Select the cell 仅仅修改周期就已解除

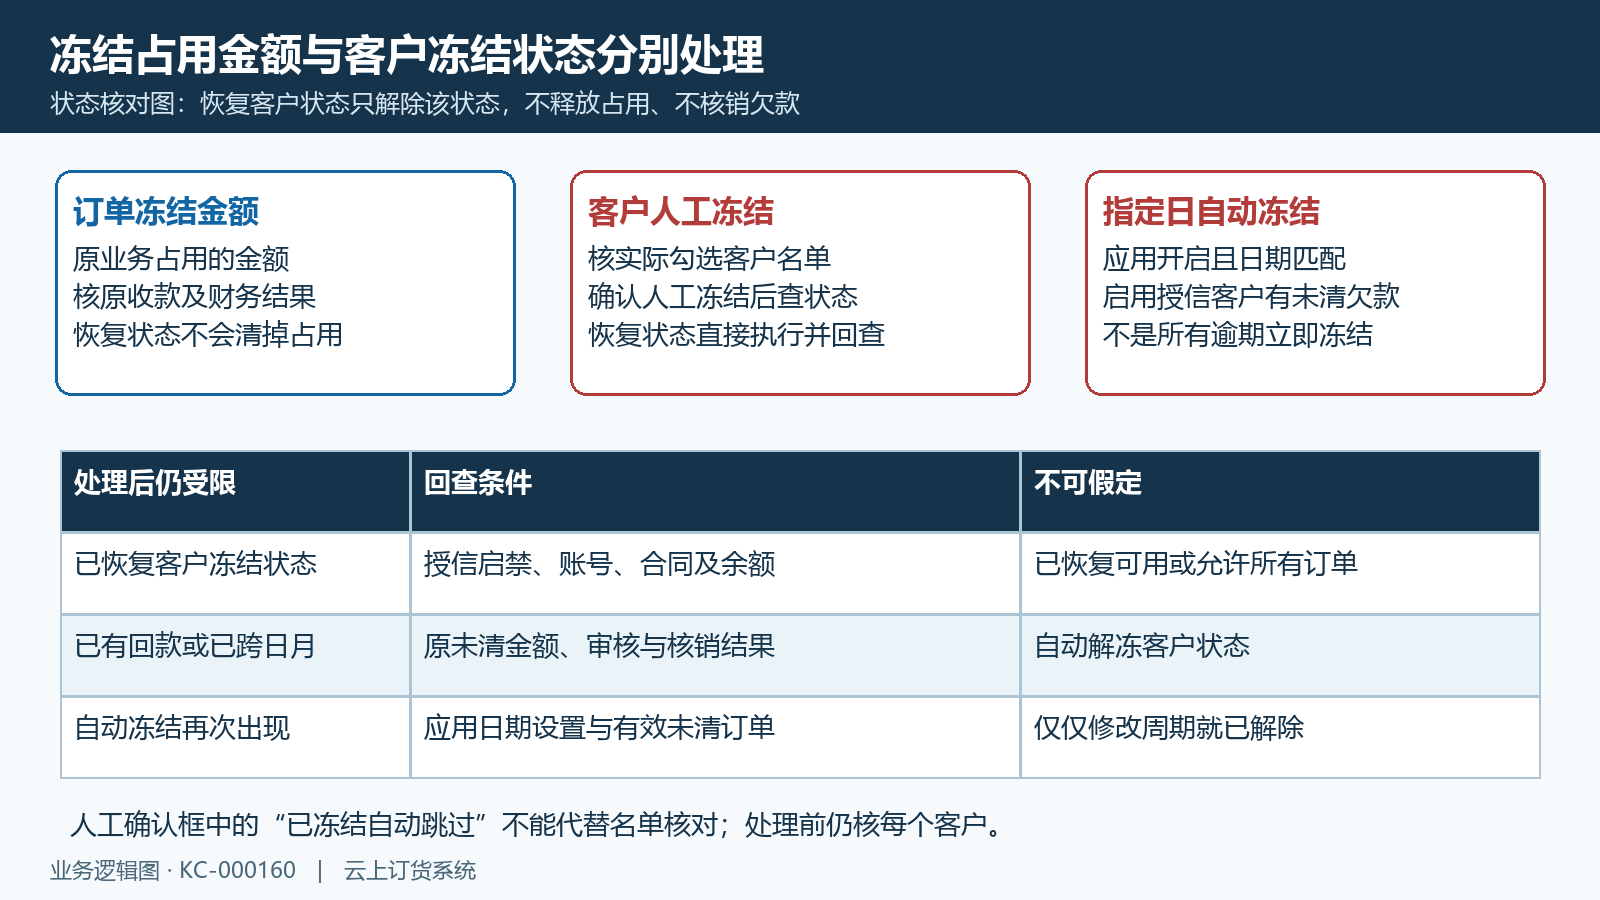pyautogui.click(x=1281, y=737)
